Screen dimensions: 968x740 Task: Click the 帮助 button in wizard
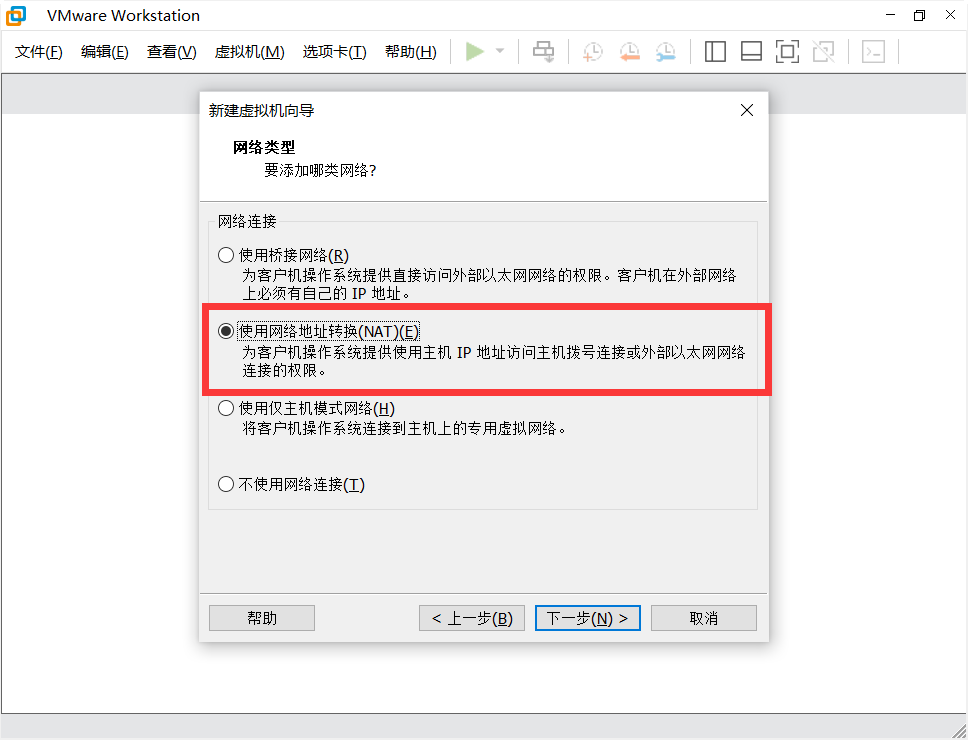click(262, 618)
